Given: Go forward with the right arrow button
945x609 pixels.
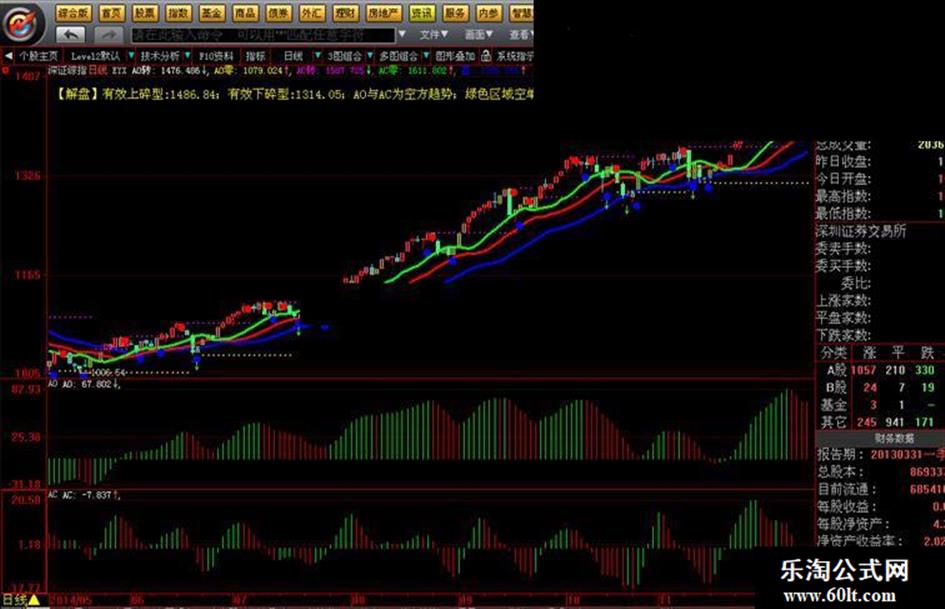Looking at the screenshot, I should 108,34.
